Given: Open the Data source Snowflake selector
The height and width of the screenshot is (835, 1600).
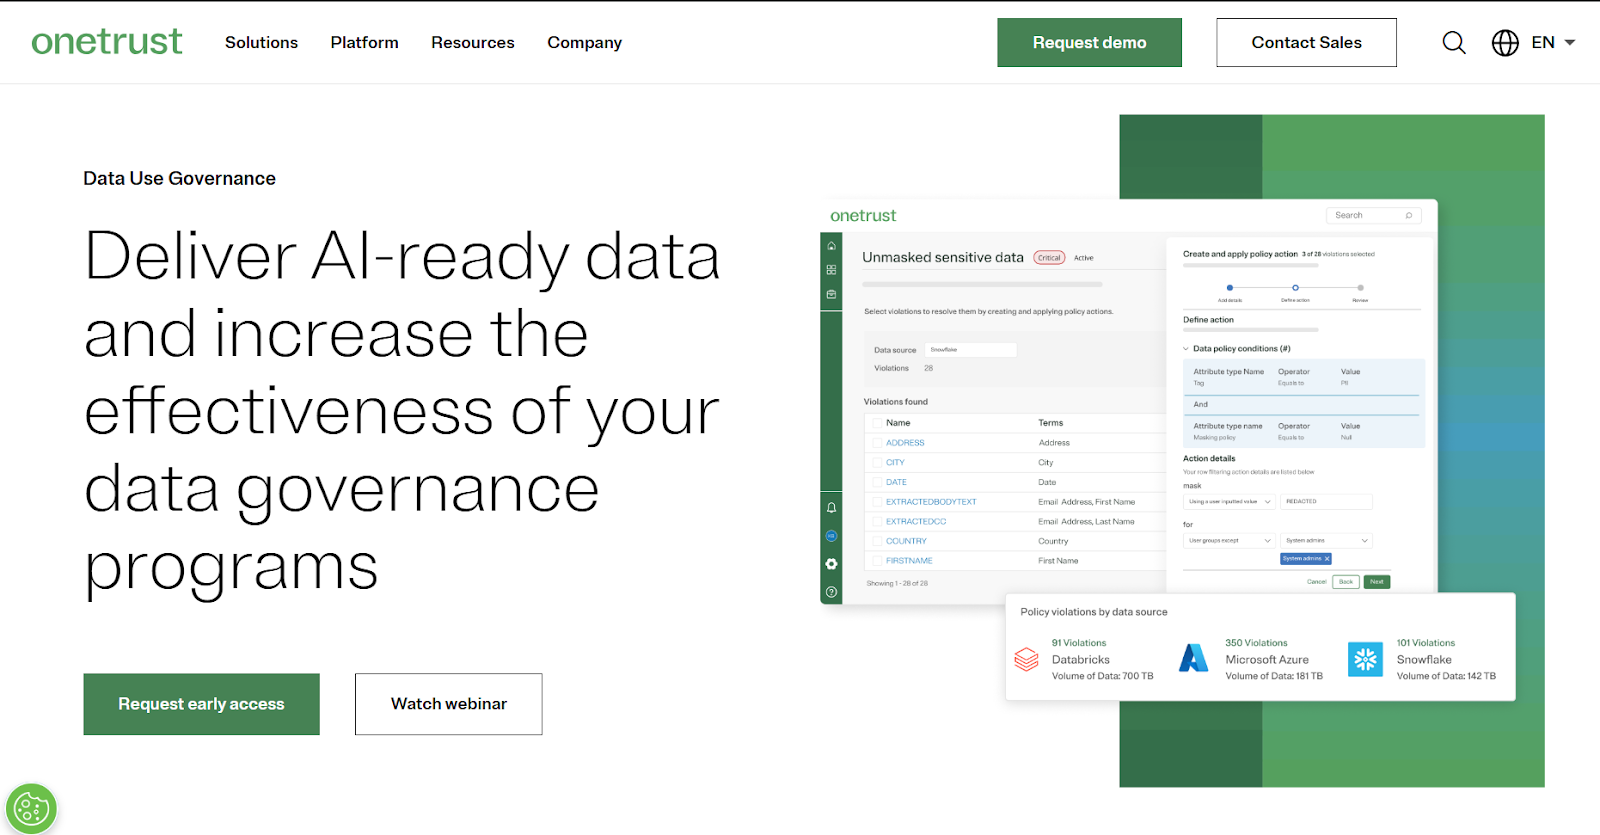Looking at the screenshot, I should [x=970, y=350].
